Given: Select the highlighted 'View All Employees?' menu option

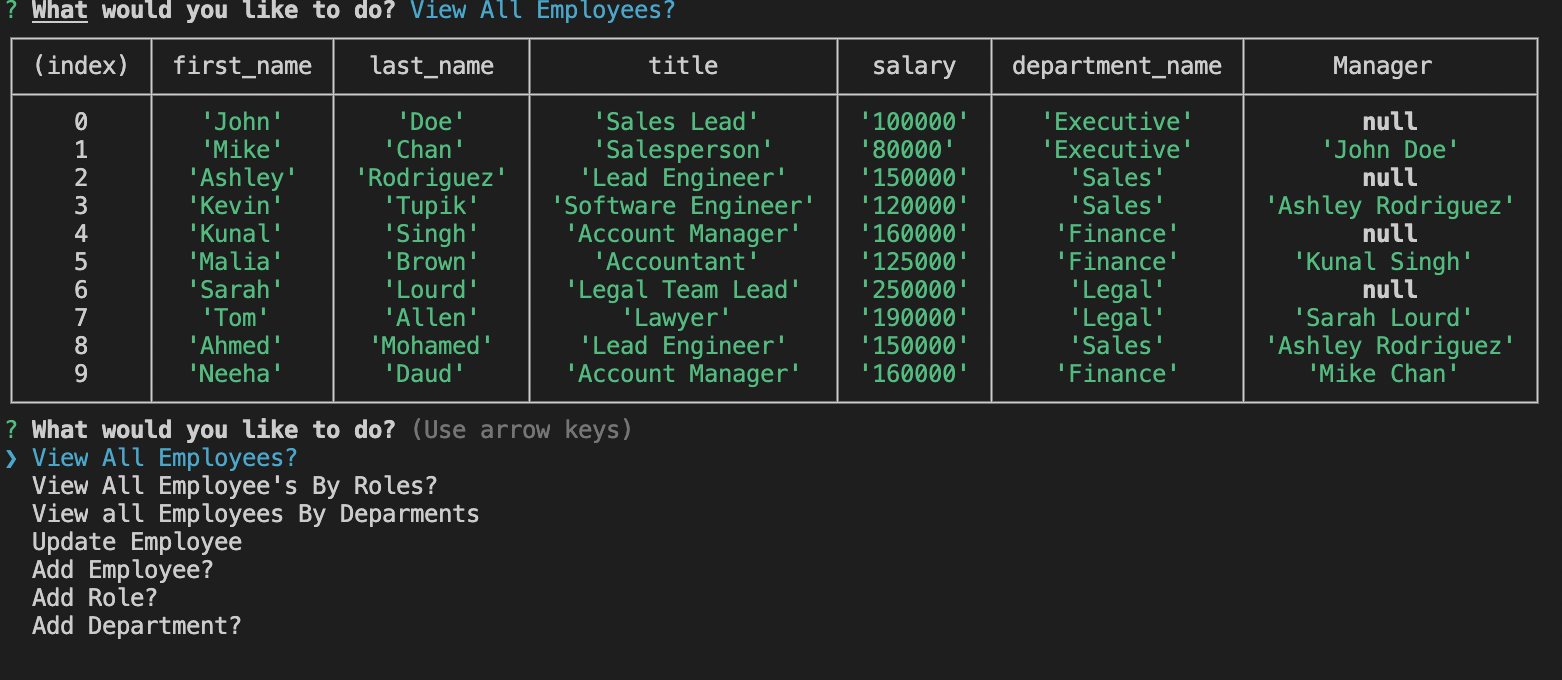Looking at the screenshot, I should 165,458.
